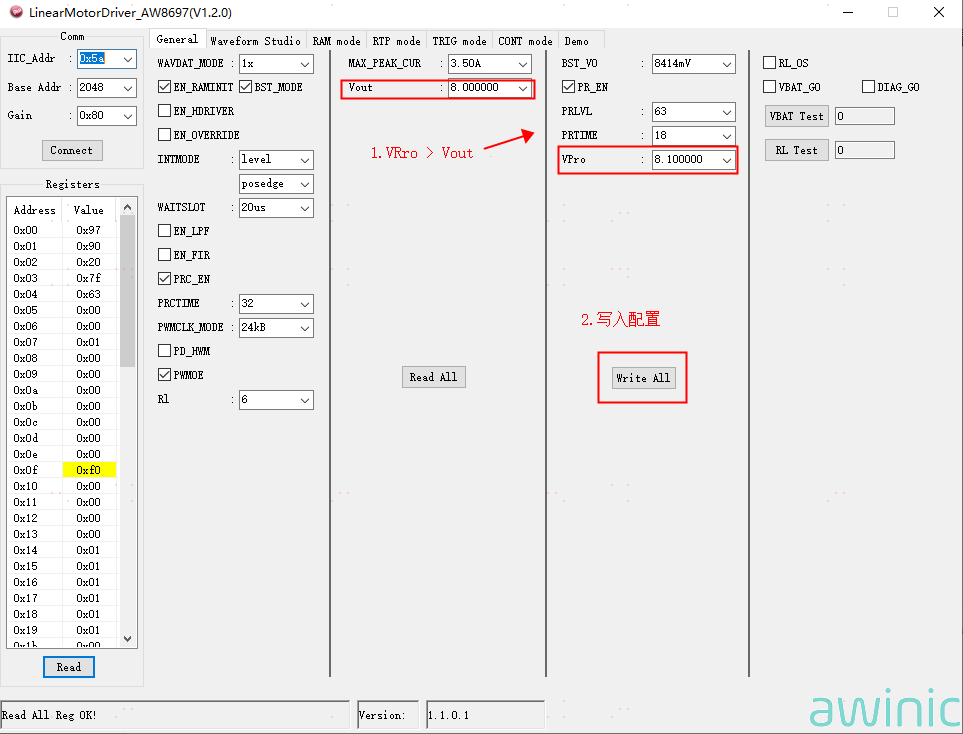Open the MAX_PEAK_CUR dropdown
This screenshot has height=734, width=963.
click(x=490, y=64)
